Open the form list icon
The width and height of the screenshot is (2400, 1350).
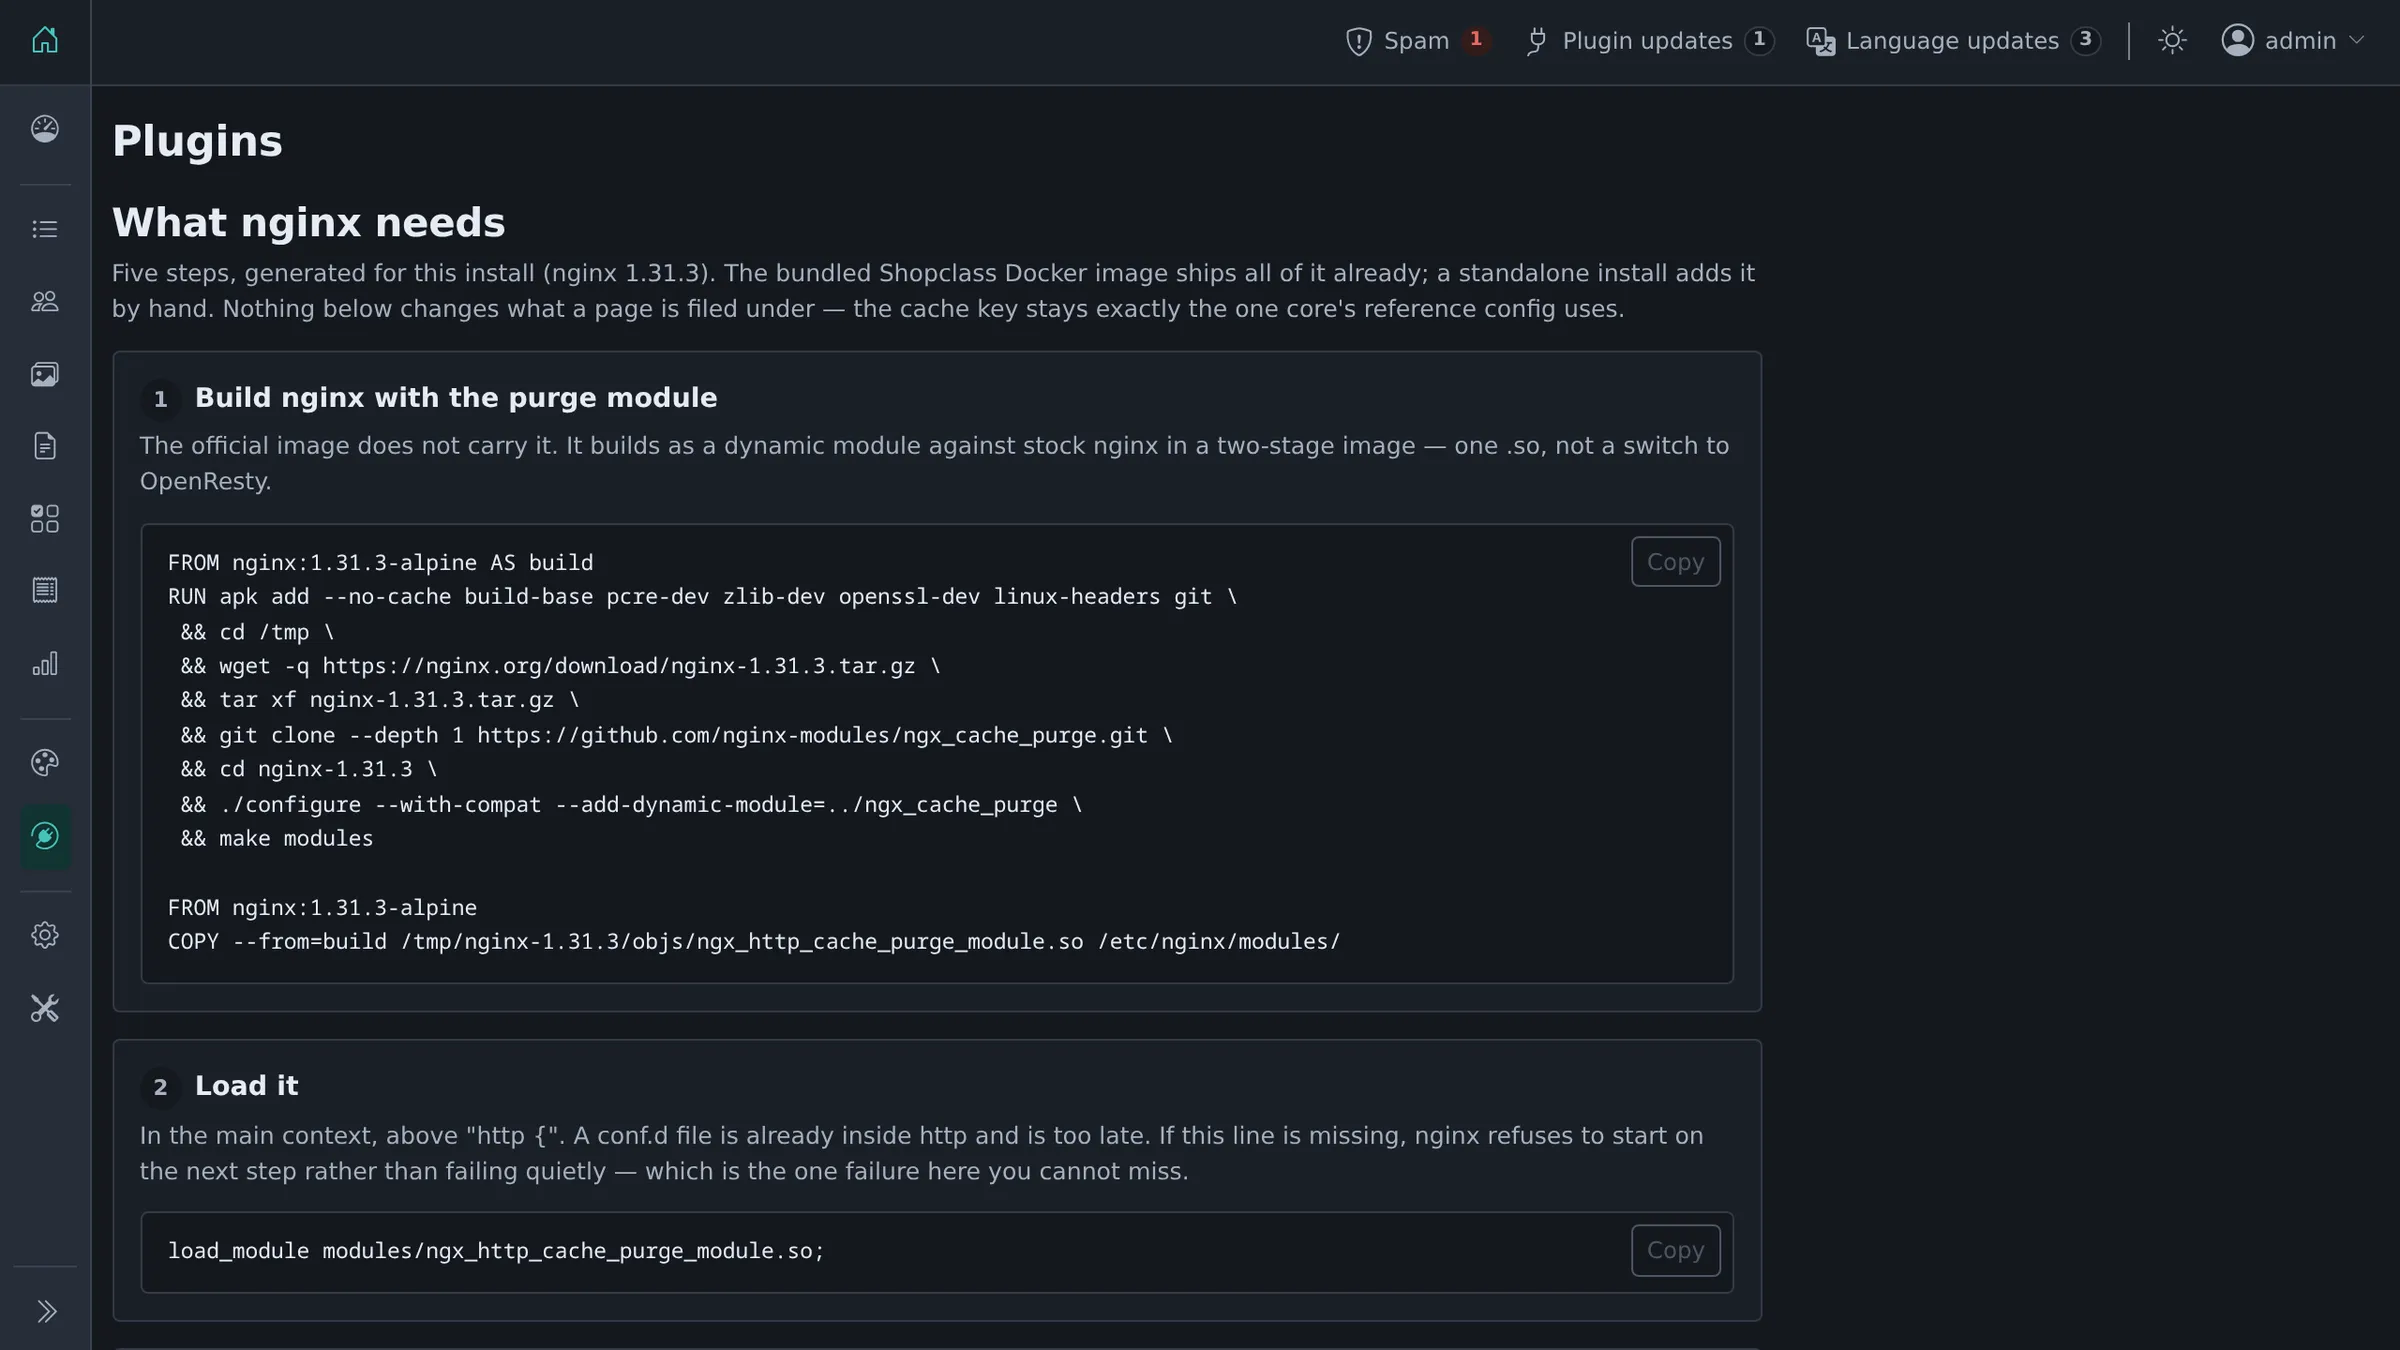coord(45,590)
